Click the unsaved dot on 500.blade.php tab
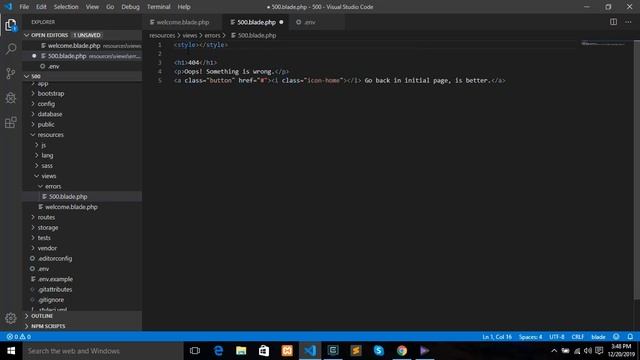The image size is (640, 360). (x=281, y=22)
